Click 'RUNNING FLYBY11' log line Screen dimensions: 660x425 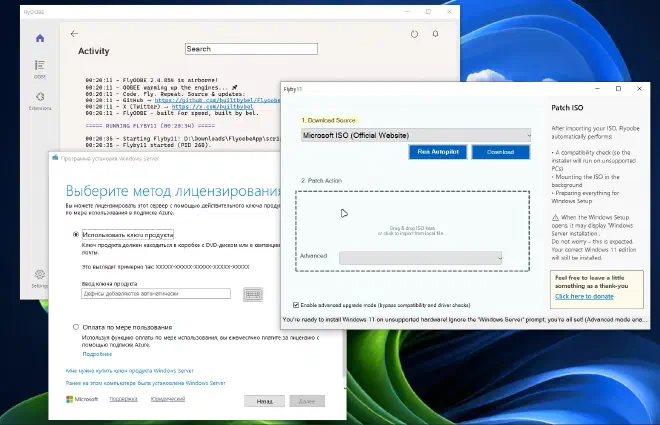150,126
